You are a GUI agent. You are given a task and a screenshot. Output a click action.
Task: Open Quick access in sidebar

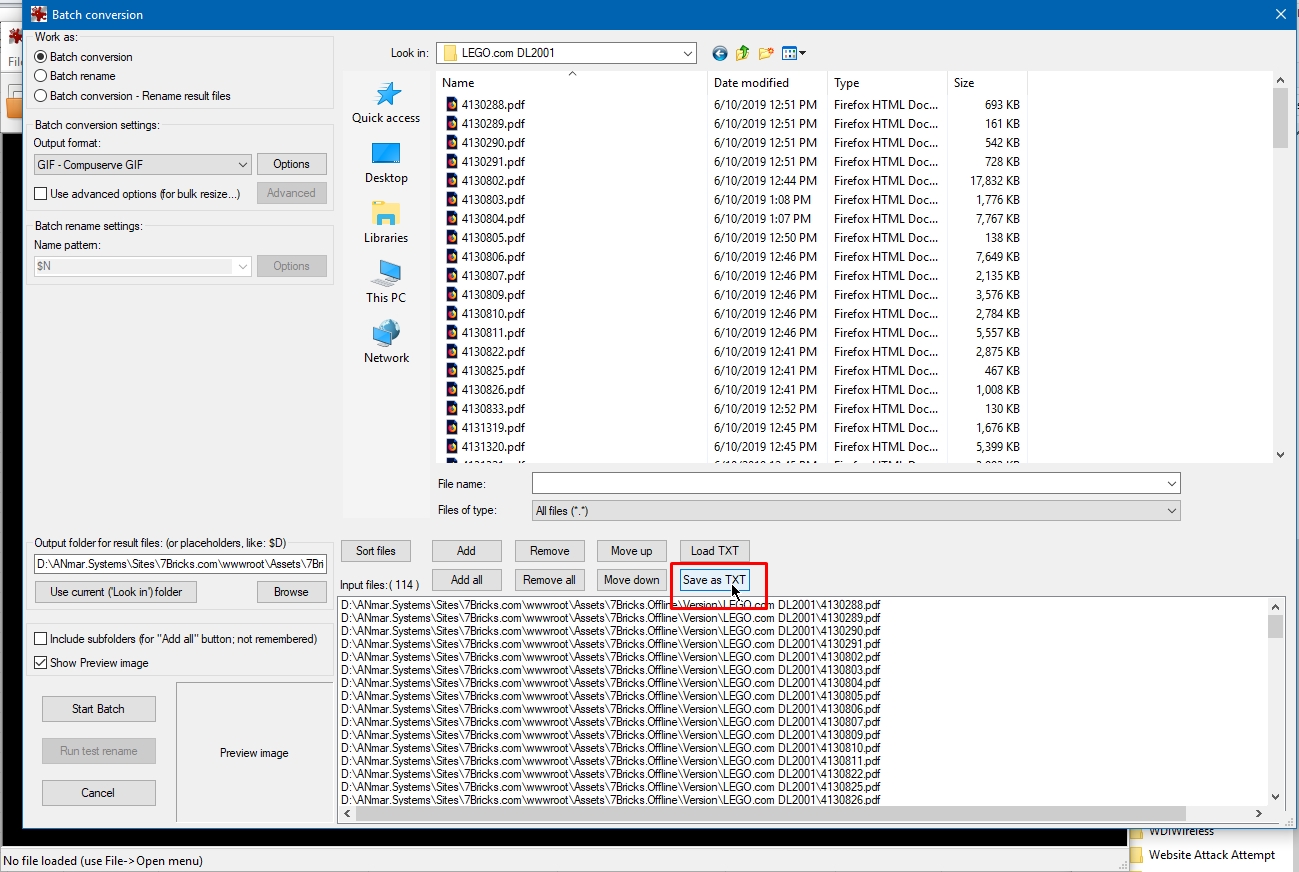386,103
